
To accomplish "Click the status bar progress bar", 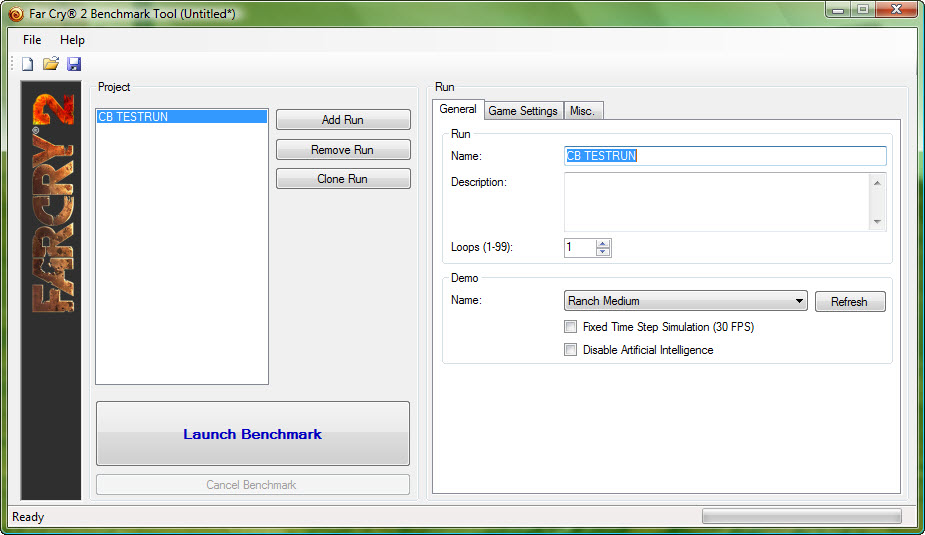I will 802,517.
